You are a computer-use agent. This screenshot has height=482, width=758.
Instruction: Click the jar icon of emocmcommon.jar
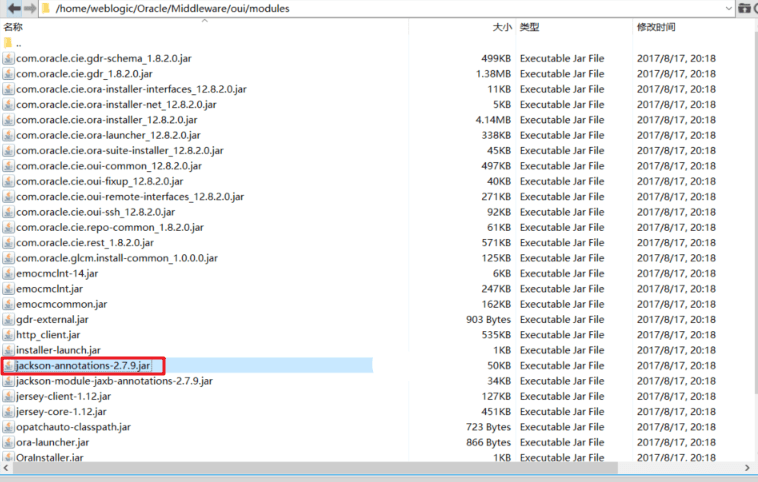click(8, 304)
